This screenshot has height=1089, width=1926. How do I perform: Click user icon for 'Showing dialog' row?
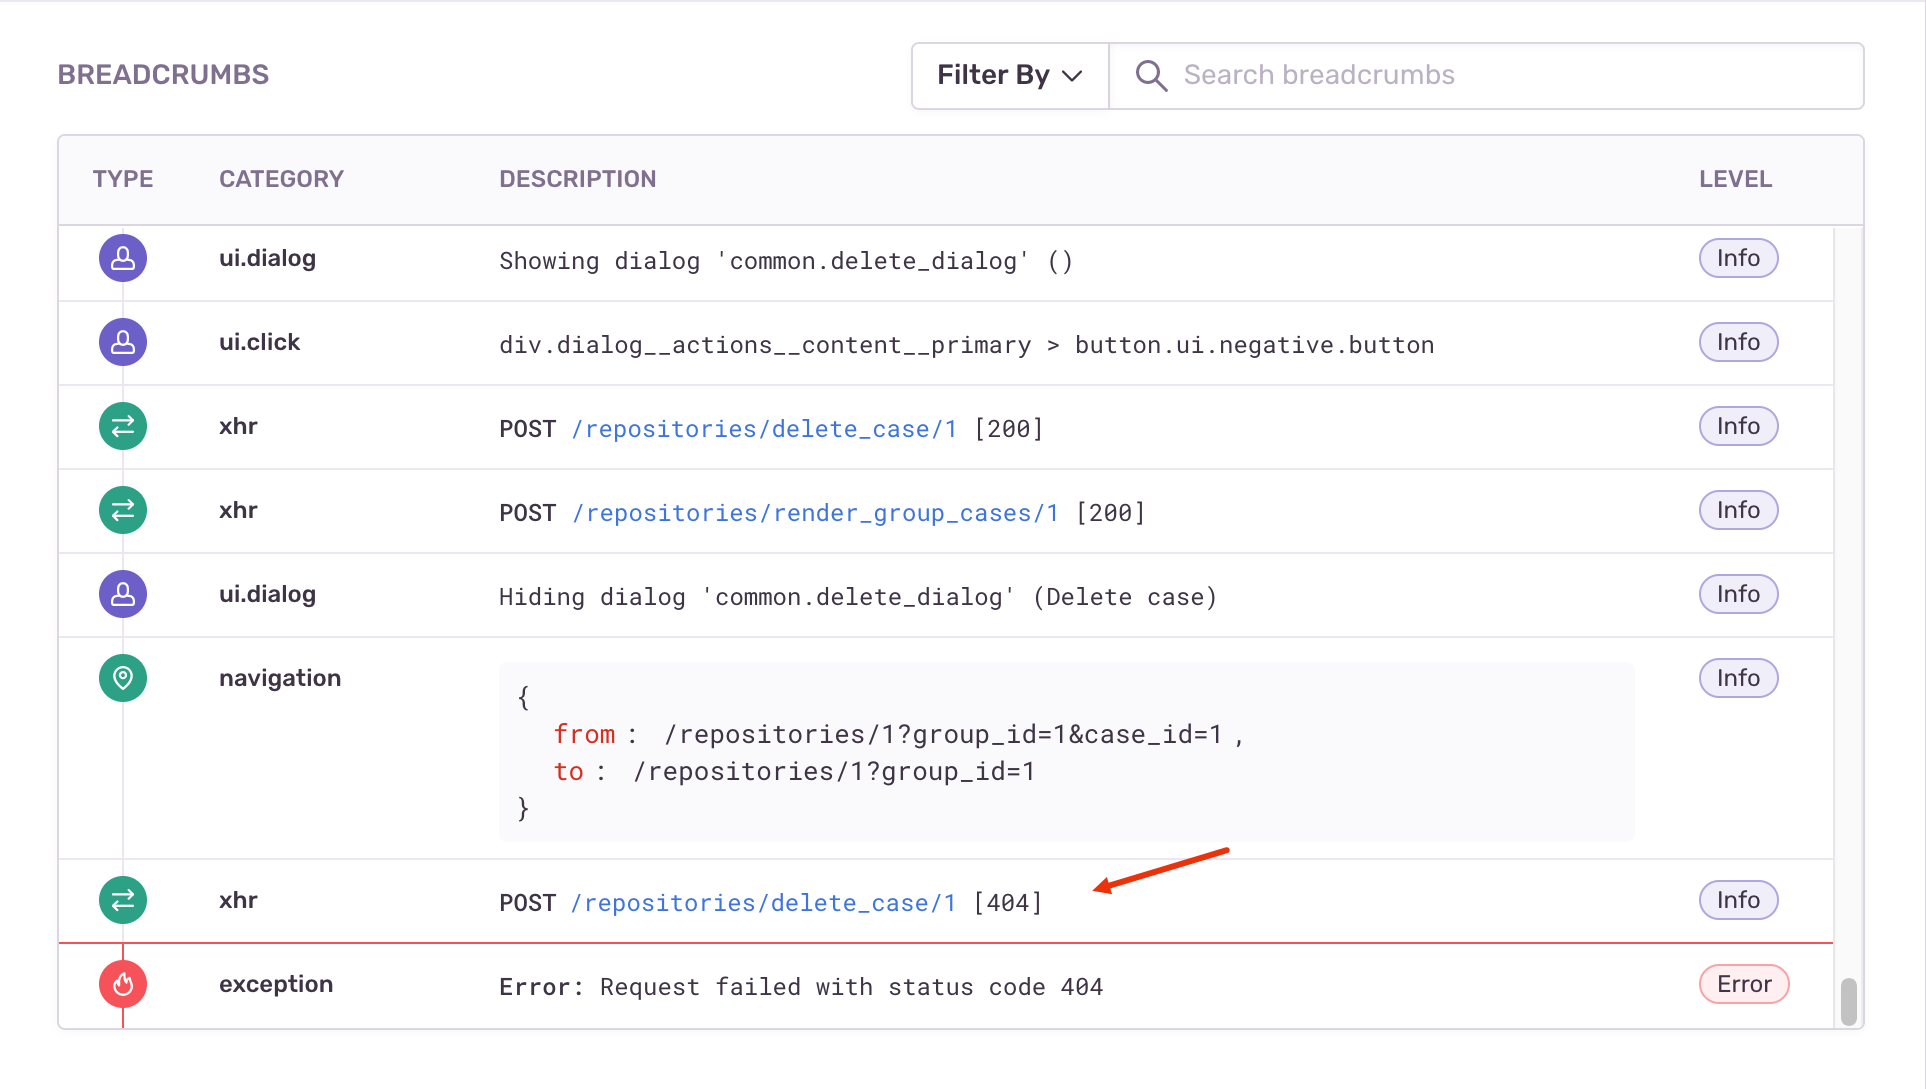click(123, 259)
